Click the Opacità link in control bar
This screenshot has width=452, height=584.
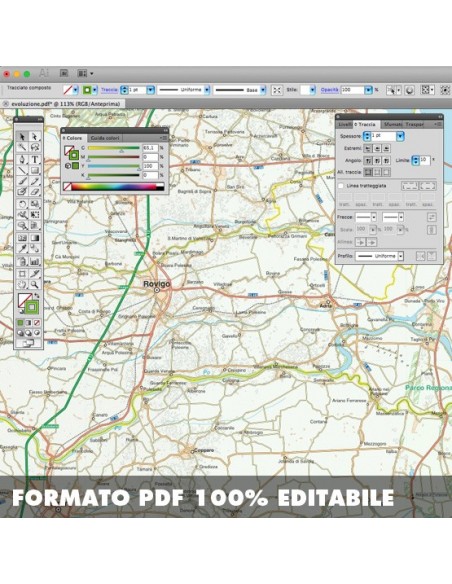[x=330, y=90]
